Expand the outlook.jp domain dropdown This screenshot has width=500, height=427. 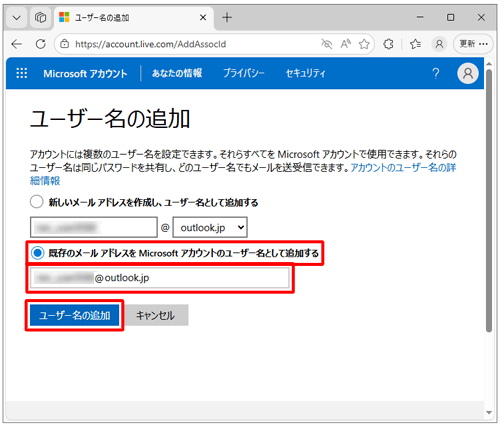210,227
